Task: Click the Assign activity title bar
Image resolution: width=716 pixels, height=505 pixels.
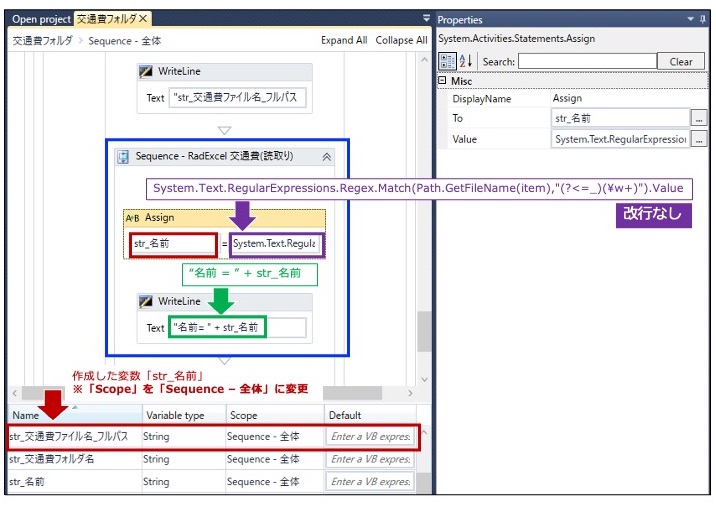Action: pos(225,218)
